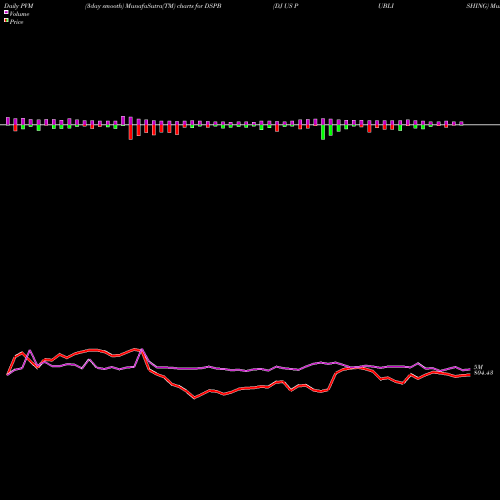Click the 'Price' legend label

(16, 22)
